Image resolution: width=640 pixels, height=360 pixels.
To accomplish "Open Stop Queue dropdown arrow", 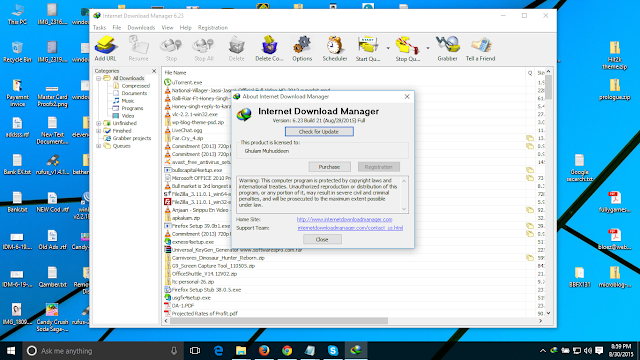I will point(428,48).
